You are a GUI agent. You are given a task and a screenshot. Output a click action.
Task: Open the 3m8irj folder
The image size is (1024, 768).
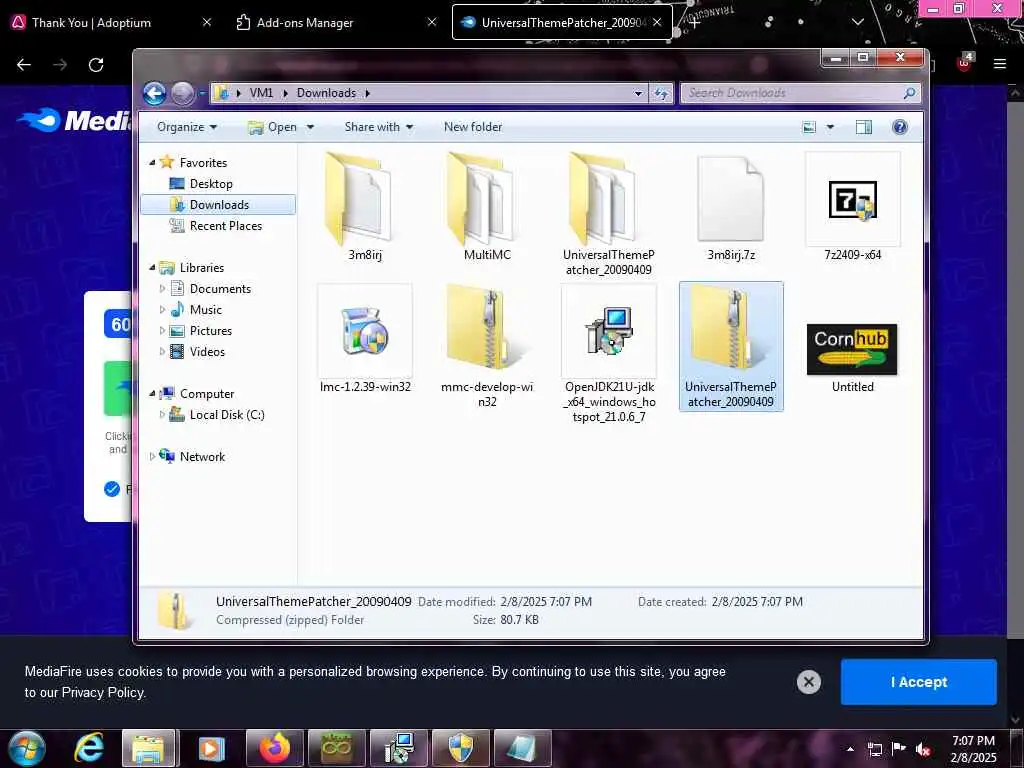(364, 206)
